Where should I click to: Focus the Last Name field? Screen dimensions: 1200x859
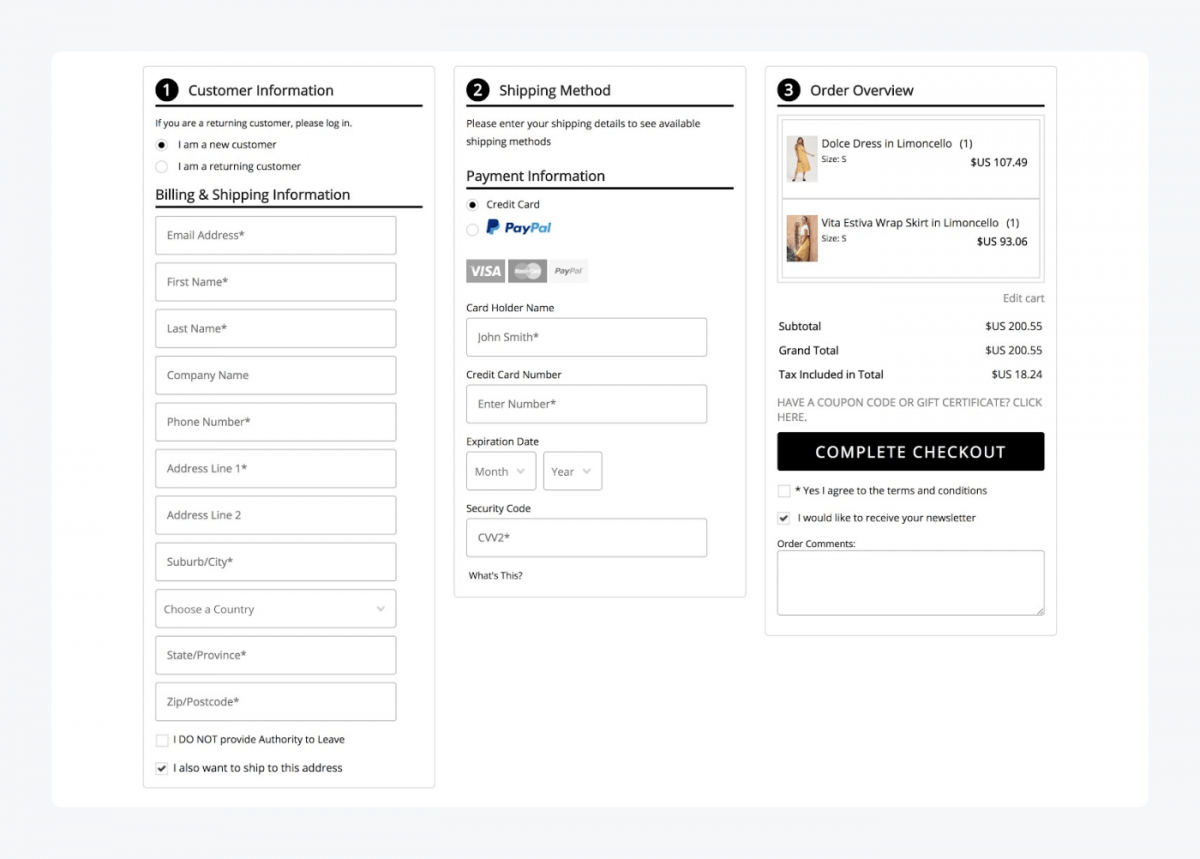(x=276, y=329)
